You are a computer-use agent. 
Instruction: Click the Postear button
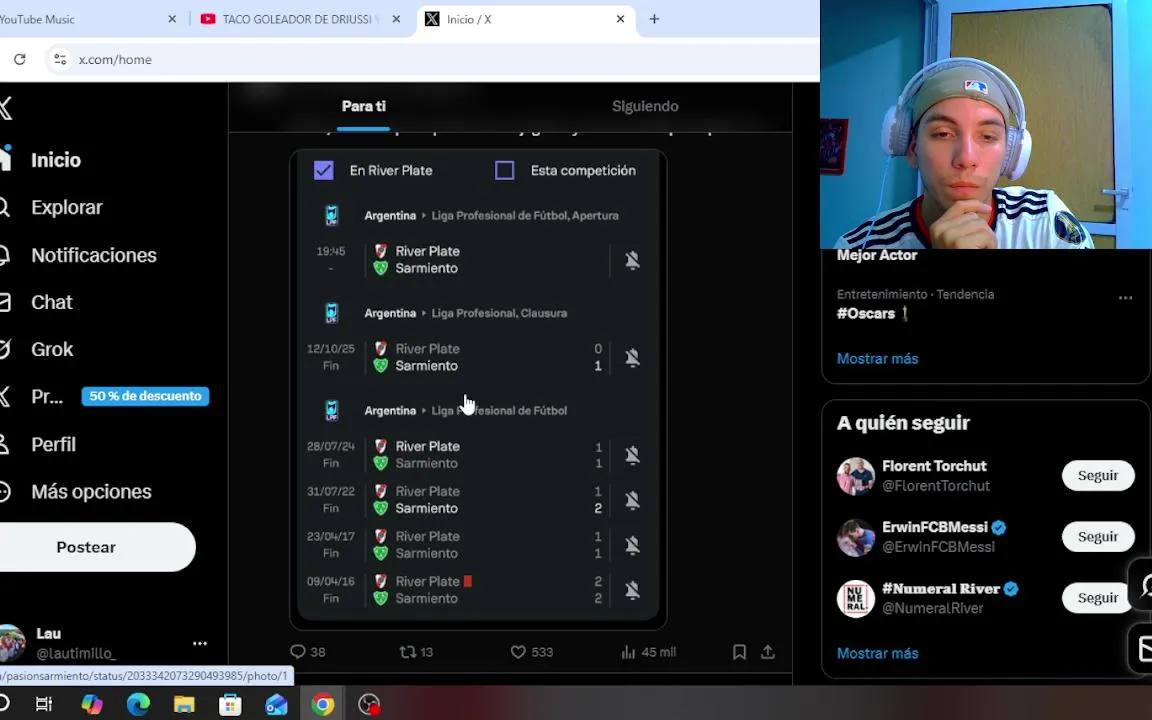click(x=87, y=547)
